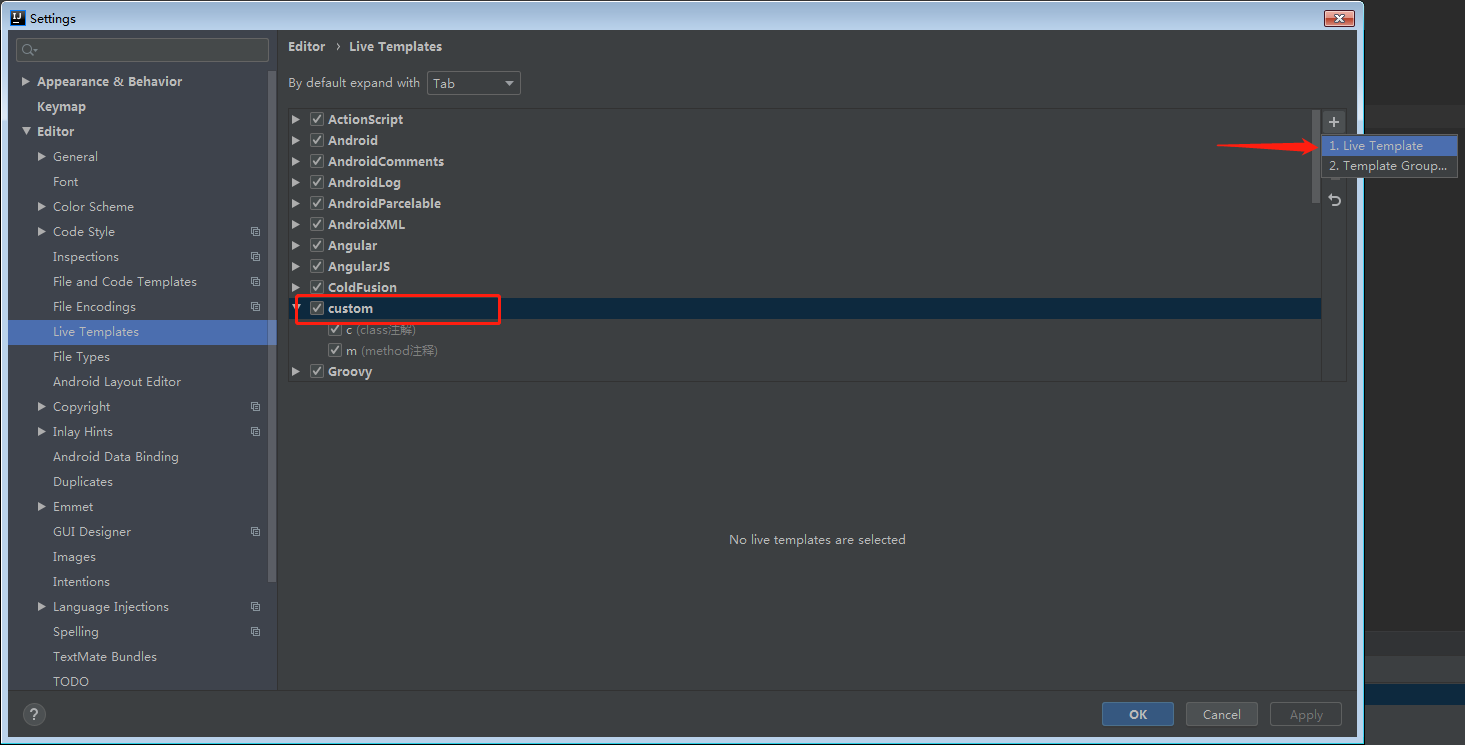This screenshot has width=1465, height=745.
Task: Toggle the AndroidLog checkbox
Action: 317,182
